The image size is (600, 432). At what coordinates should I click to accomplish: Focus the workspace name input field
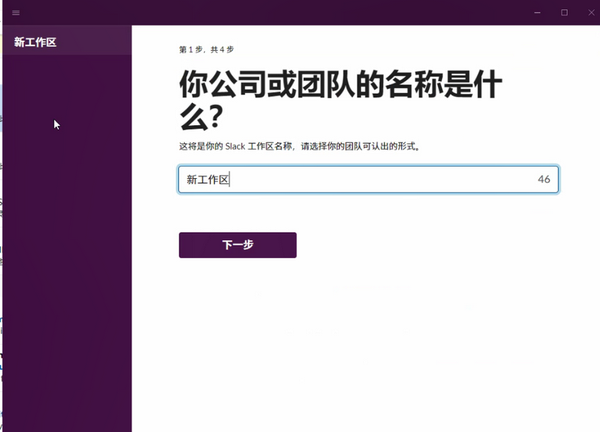(368, 179)
